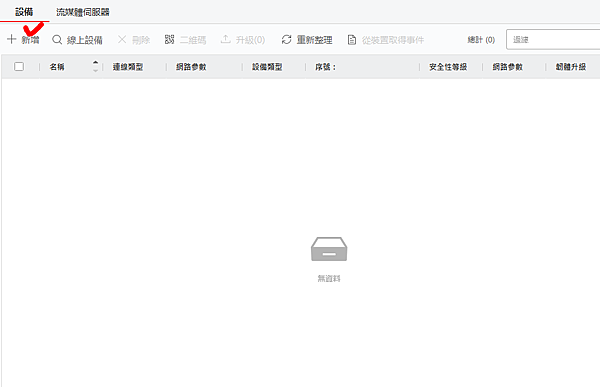
Task: Click the refresh icon for 重新整理
Action: click(x=287, y=39)
